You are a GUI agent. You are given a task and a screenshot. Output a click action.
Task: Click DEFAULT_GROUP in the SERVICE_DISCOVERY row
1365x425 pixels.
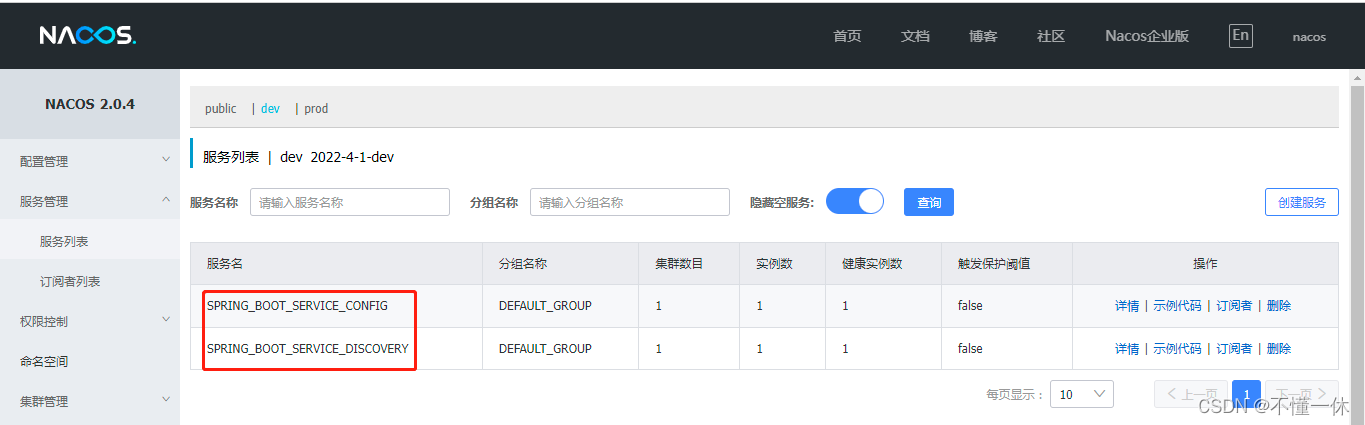545,349
